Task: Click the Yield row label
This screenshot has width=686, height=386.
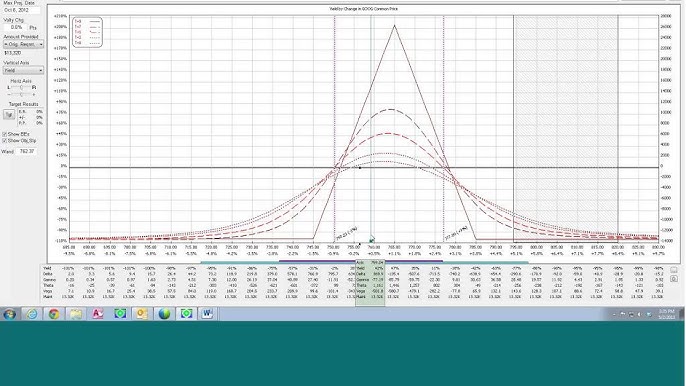Action: coord(47,268)
